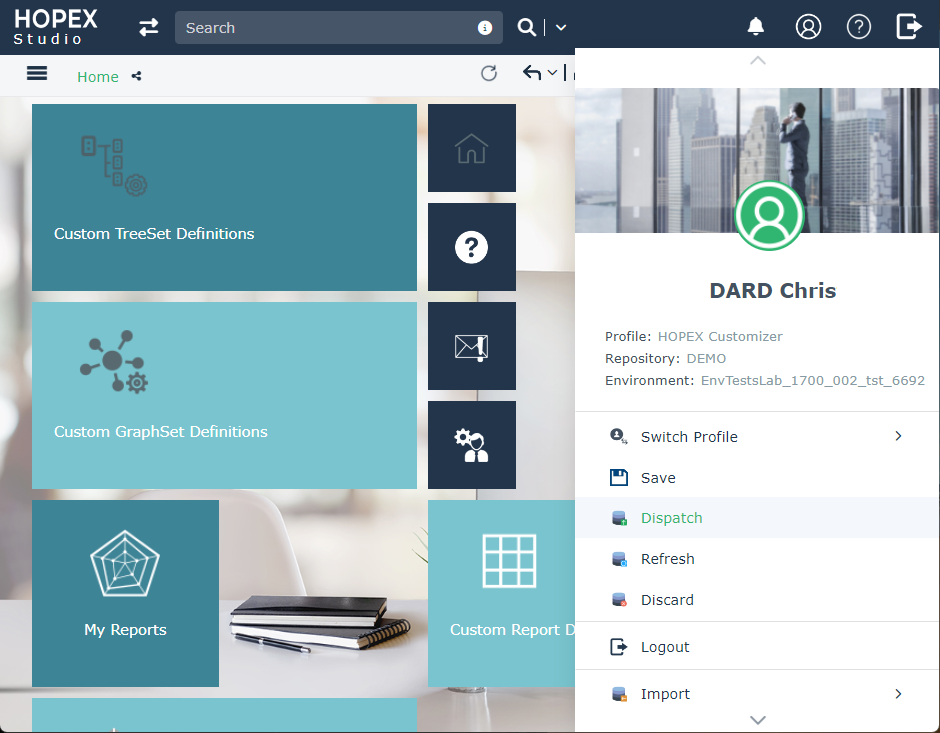Open the user account icon
This screenshot has height=733, width=940.
[x=808, y=27]
